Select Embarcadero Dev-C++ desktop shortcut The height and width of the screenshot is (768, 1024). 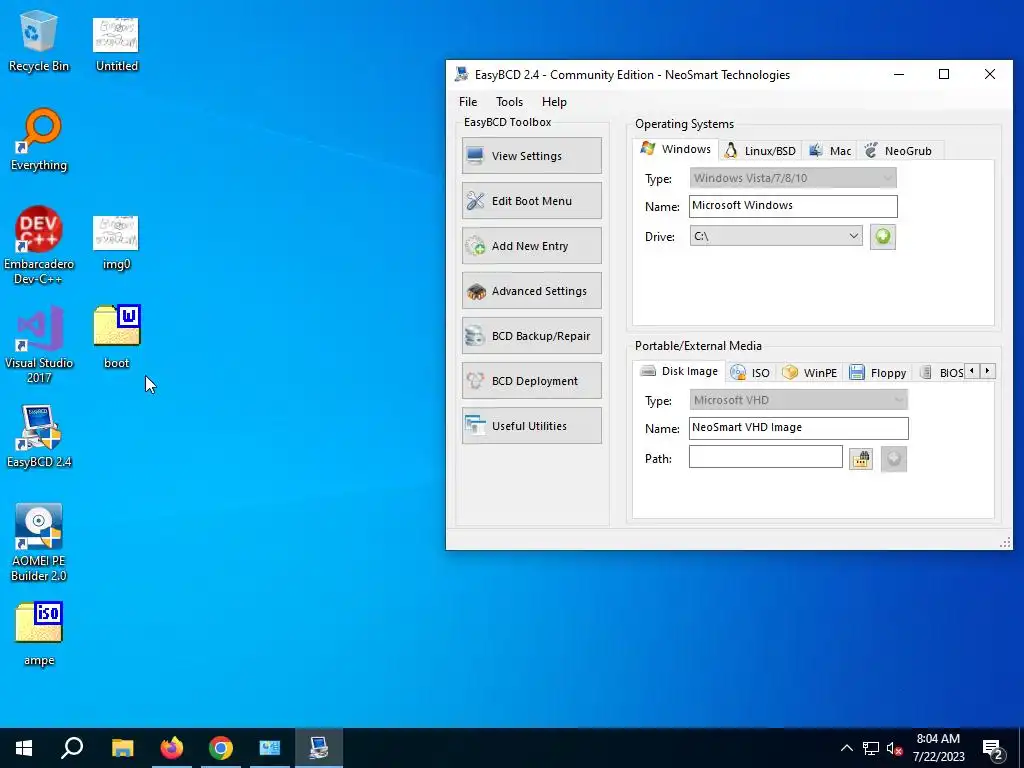[39, 245]
